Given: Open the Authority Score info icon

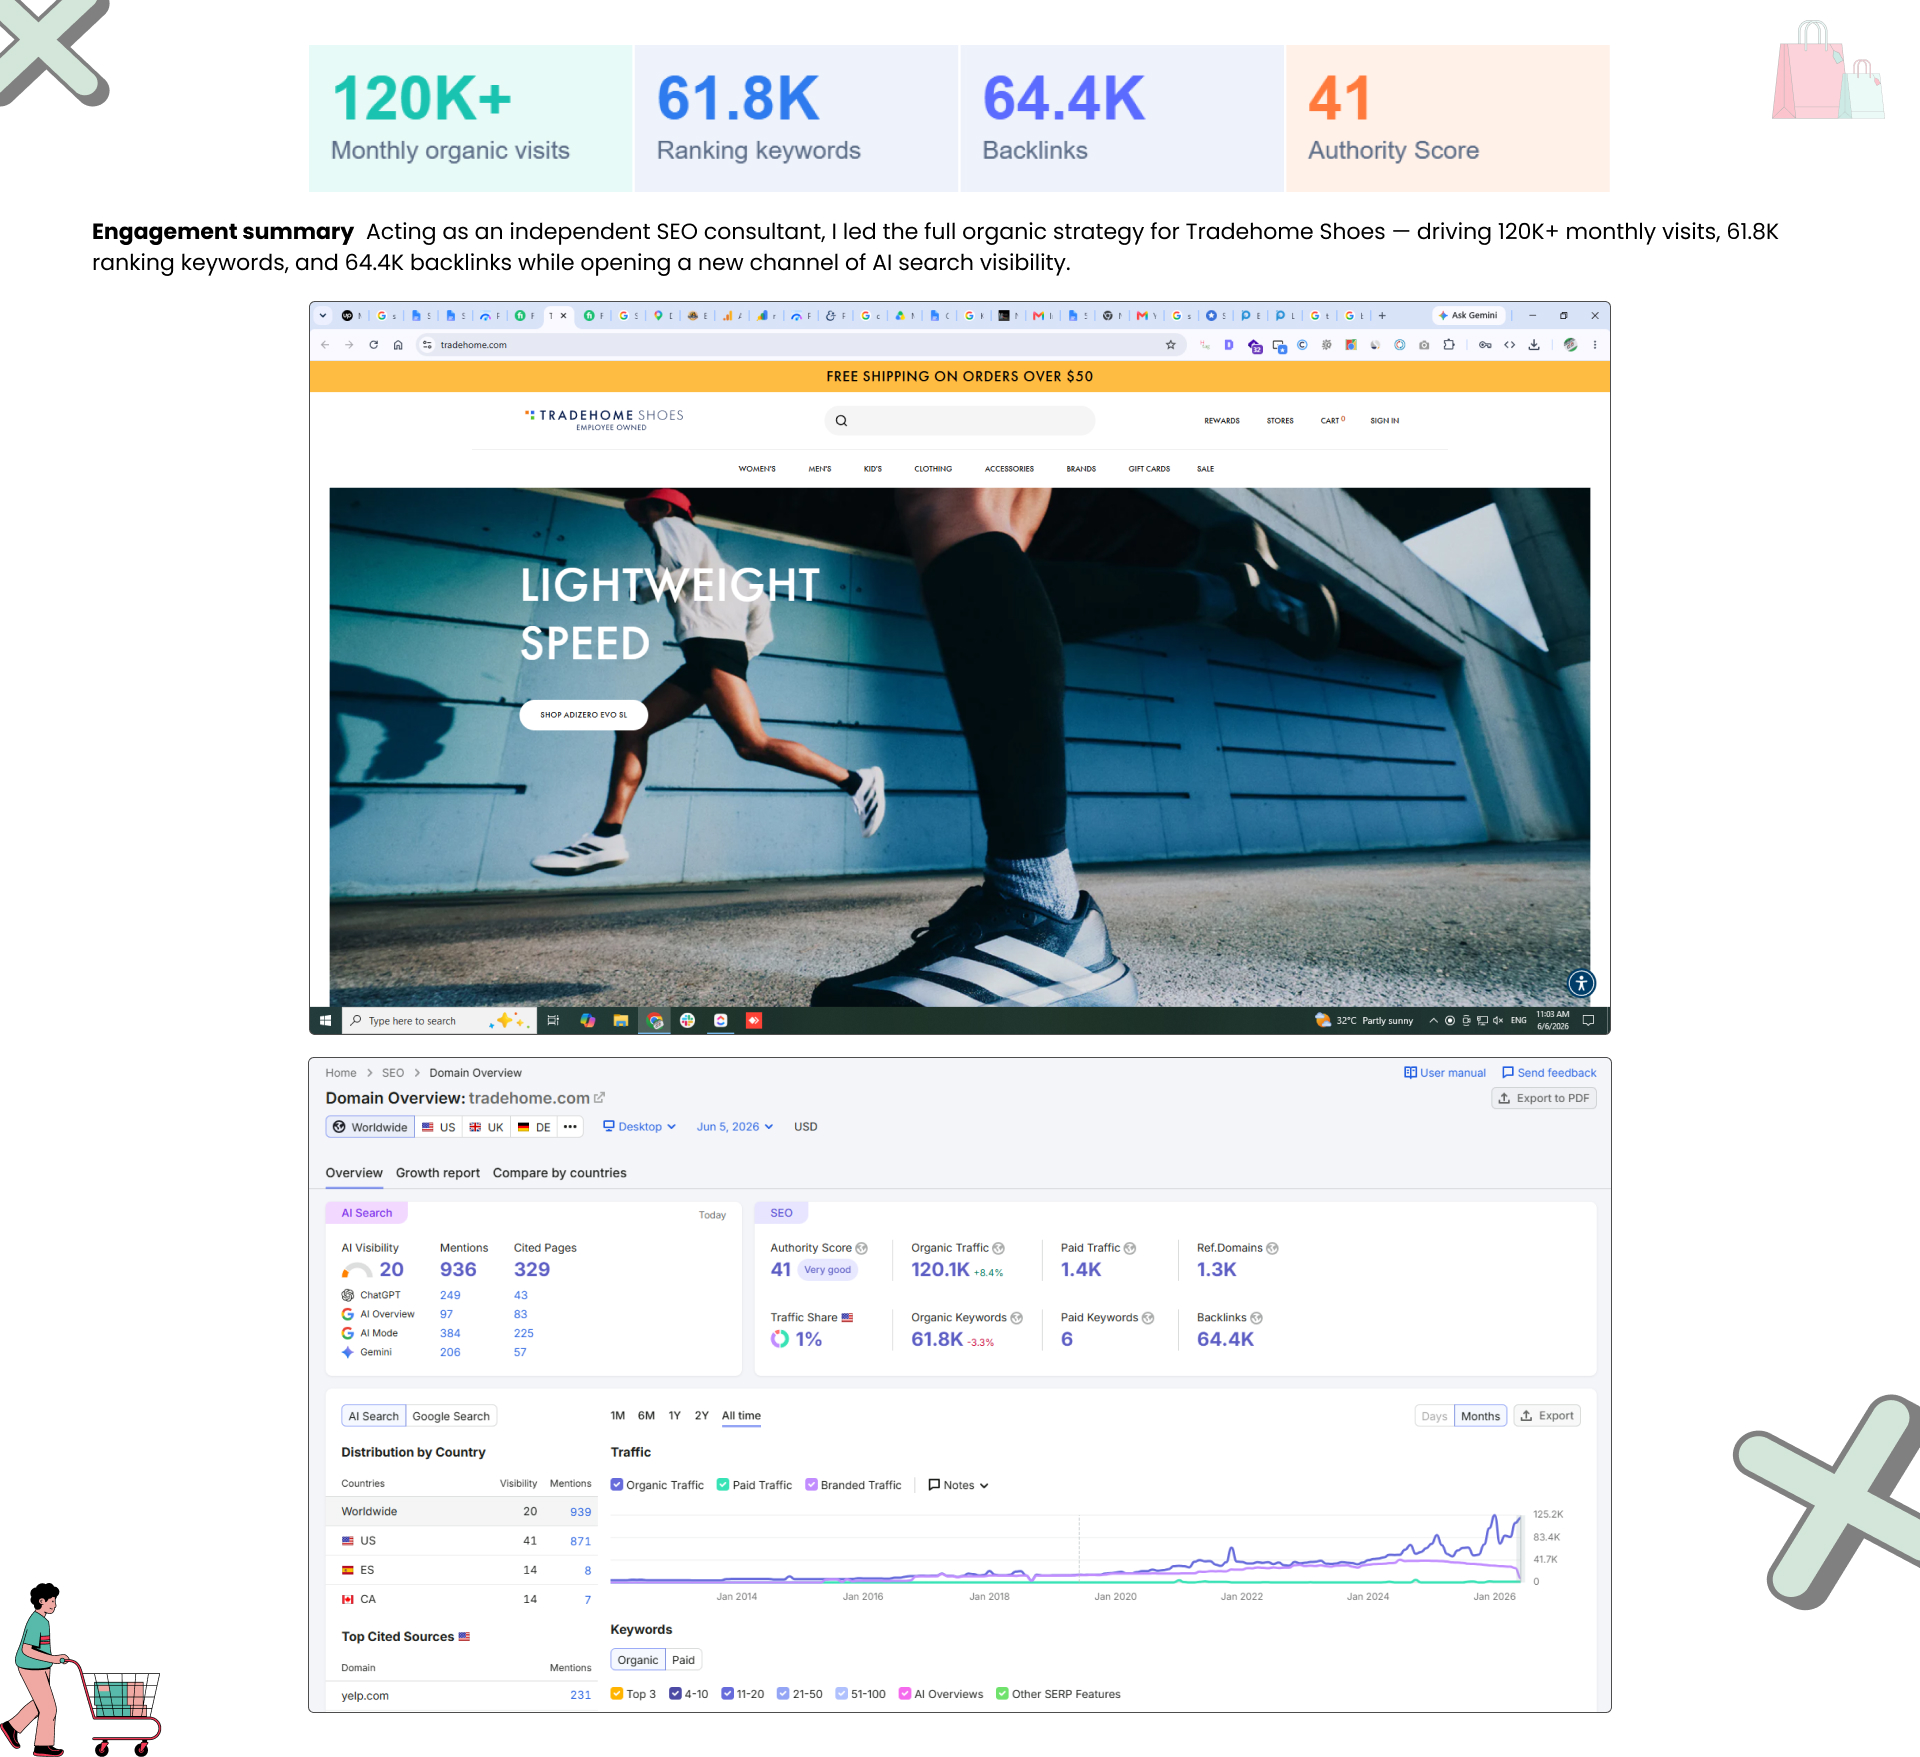Looking at the screenshot, I should tap(862, 1248).
